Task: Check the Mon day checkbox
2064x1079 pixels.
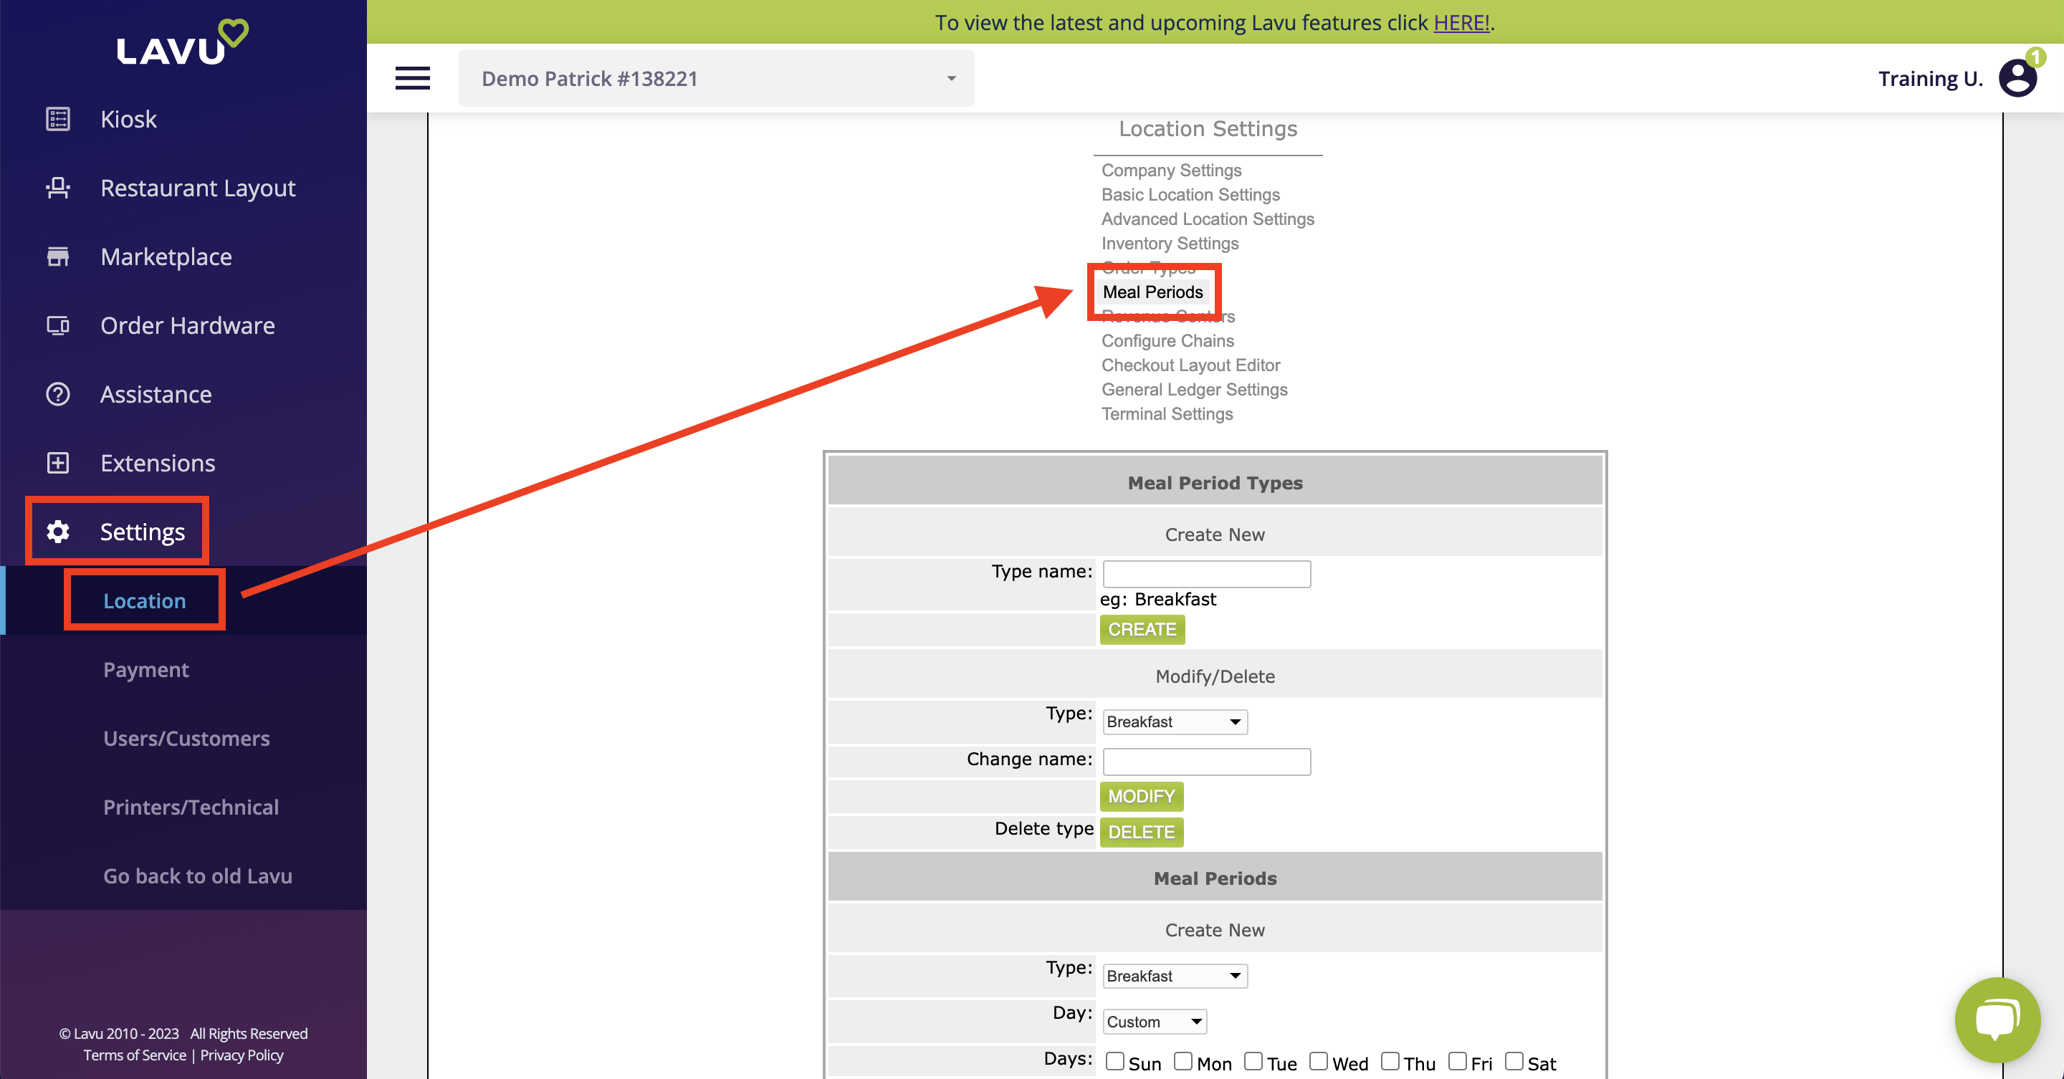Action: click(1183, 1061)
